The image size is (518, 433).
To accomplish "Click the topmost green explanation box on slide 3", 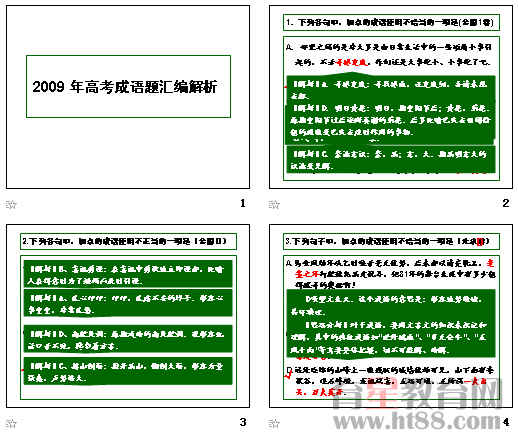I will (x=128, y=274).
